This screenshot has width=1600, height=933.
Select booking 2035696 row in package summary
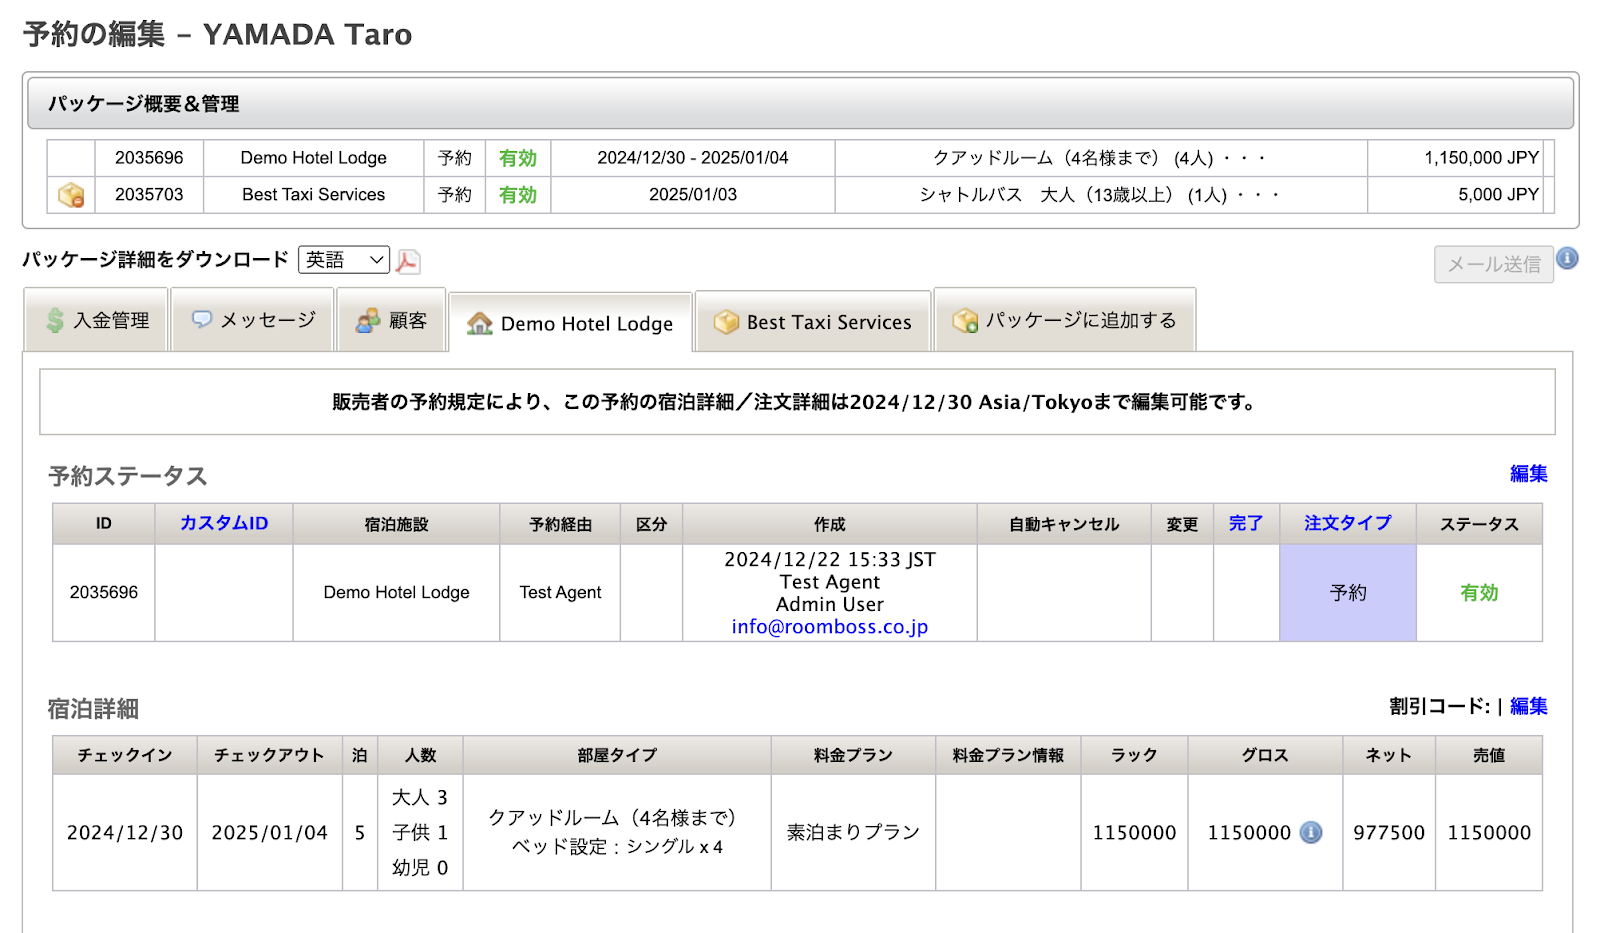click(x=149, y=158)
